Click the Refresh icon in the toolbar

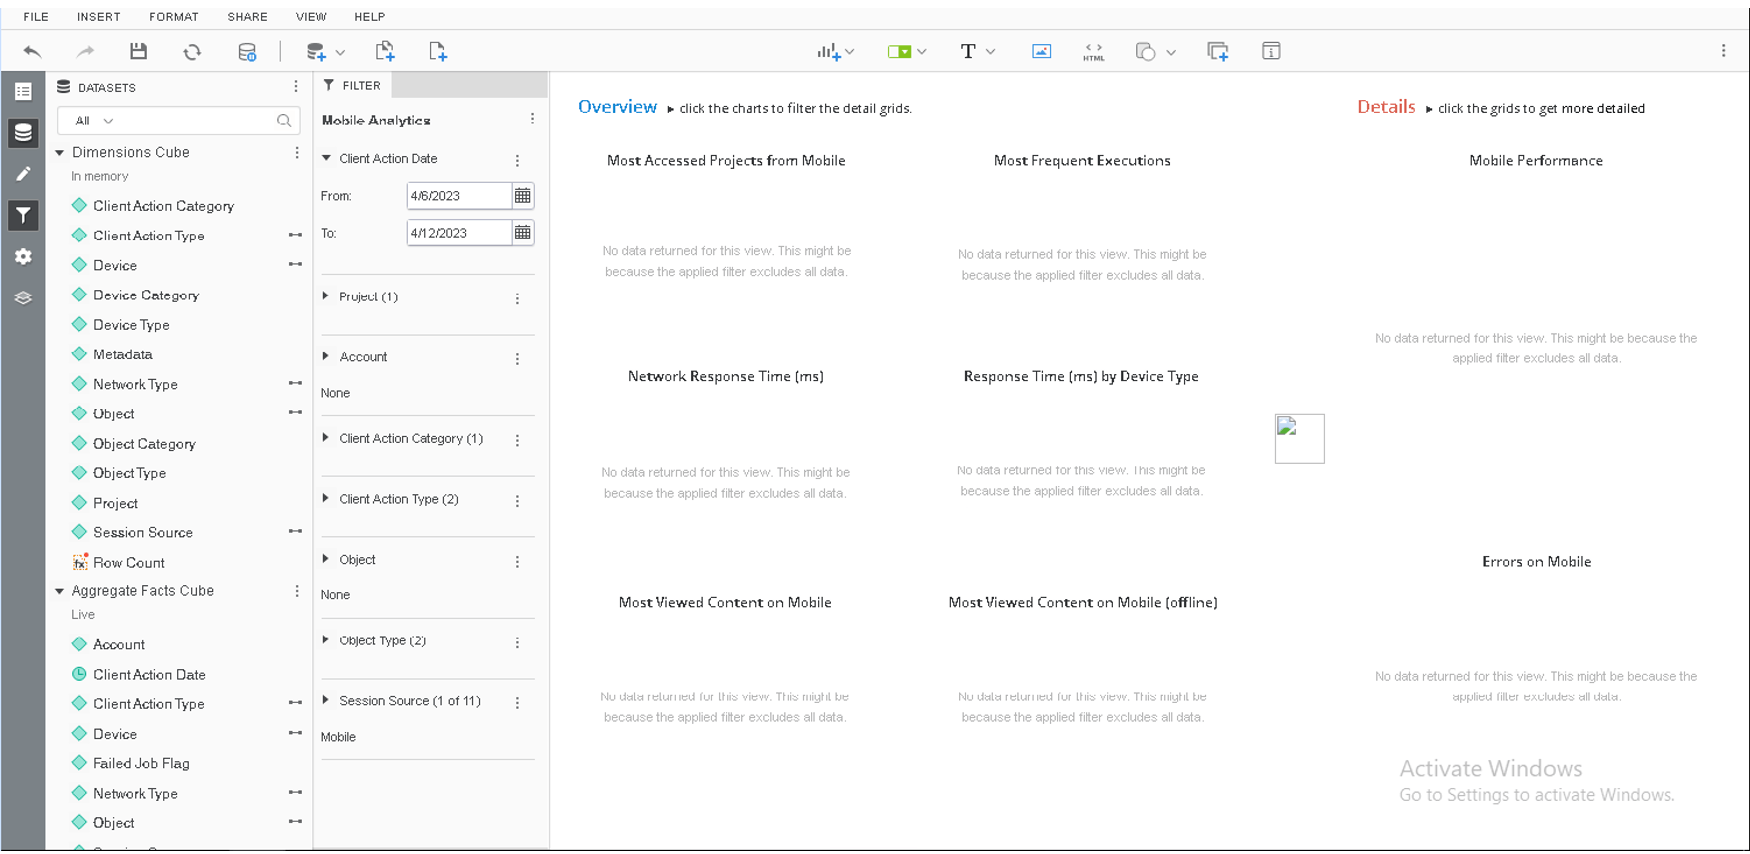click(192, 52)
